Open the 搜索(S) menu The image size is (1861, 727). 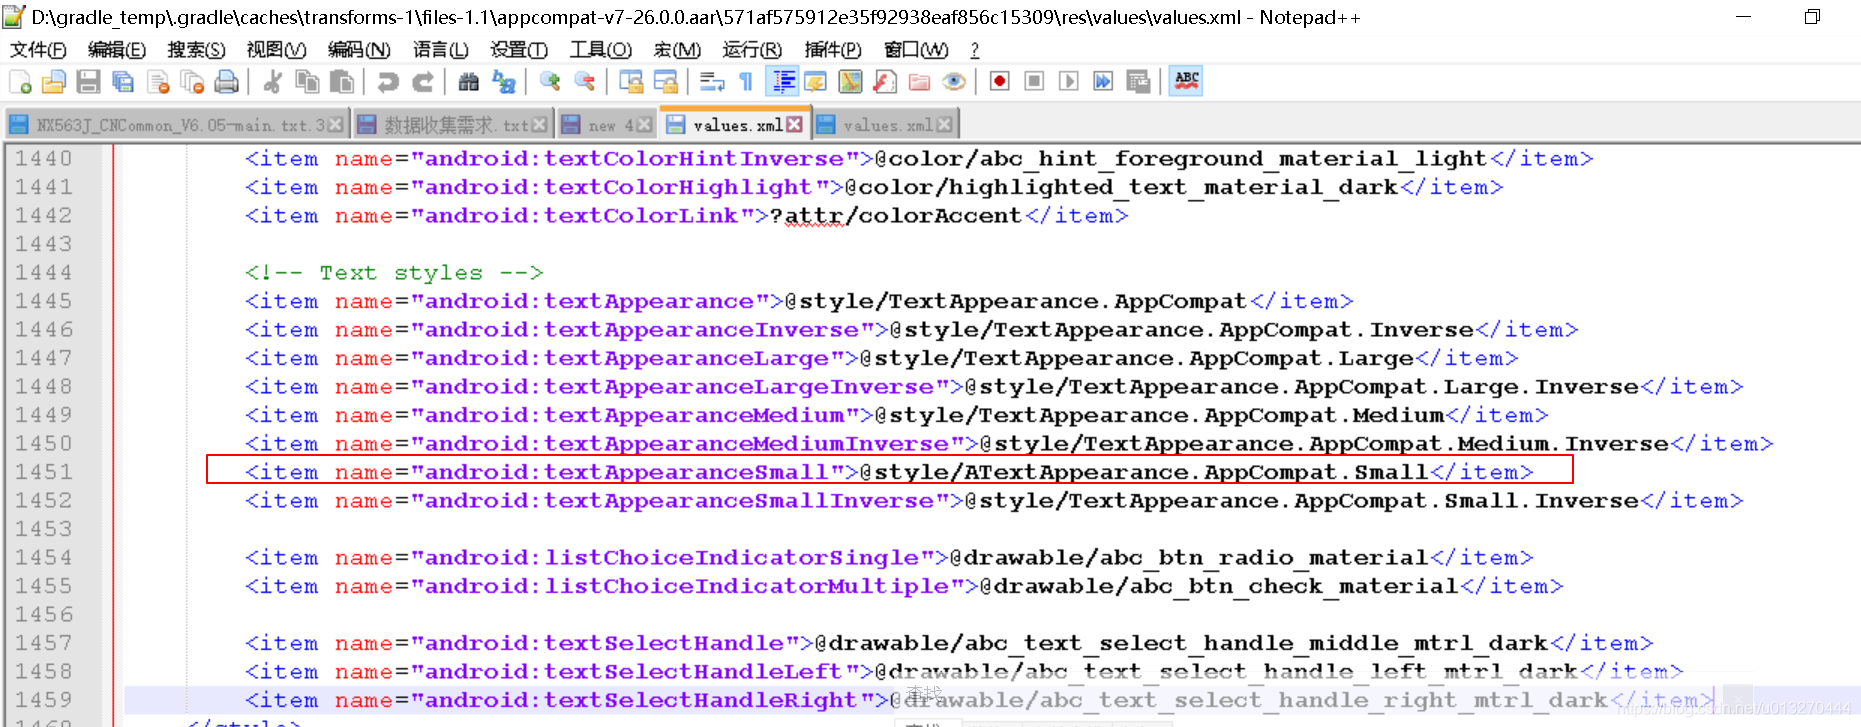click(196, 50)
